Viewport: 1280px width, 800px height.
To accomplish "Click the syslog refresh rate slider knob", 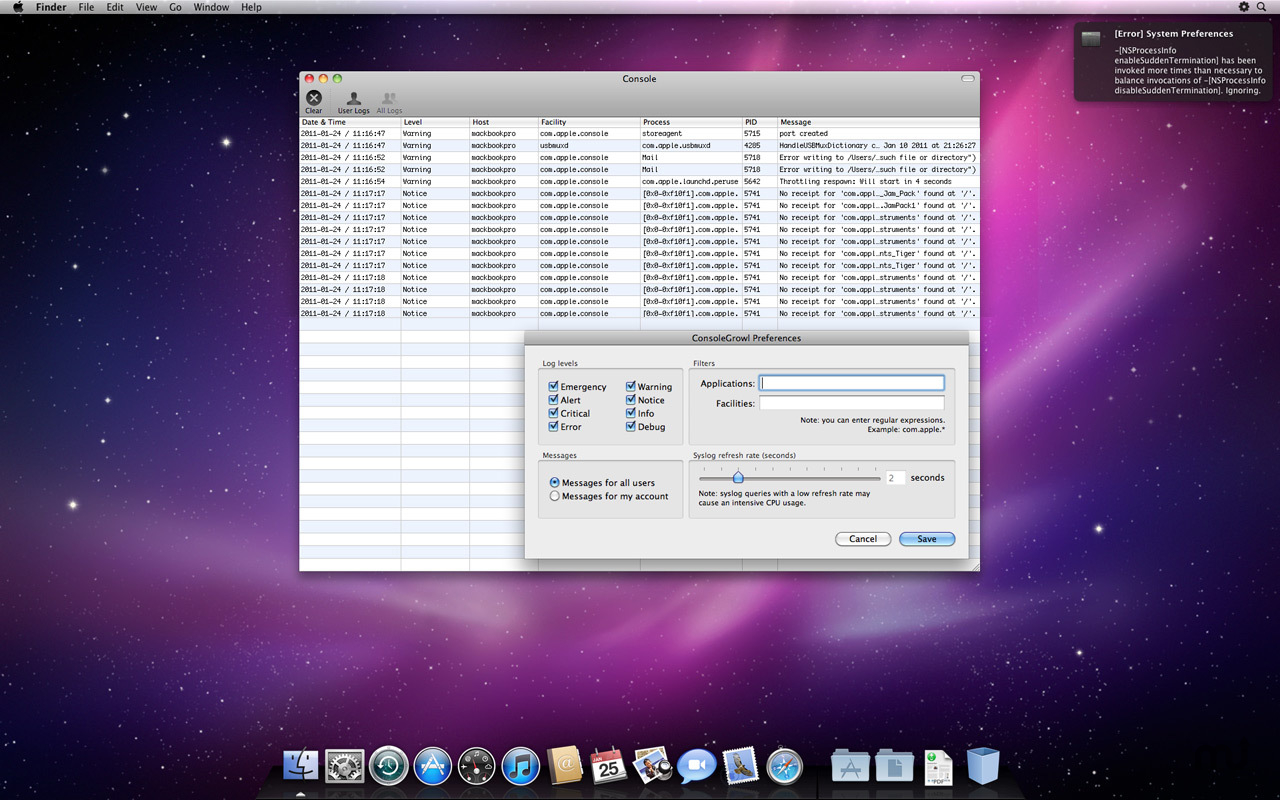I will [x=738, y=477].
